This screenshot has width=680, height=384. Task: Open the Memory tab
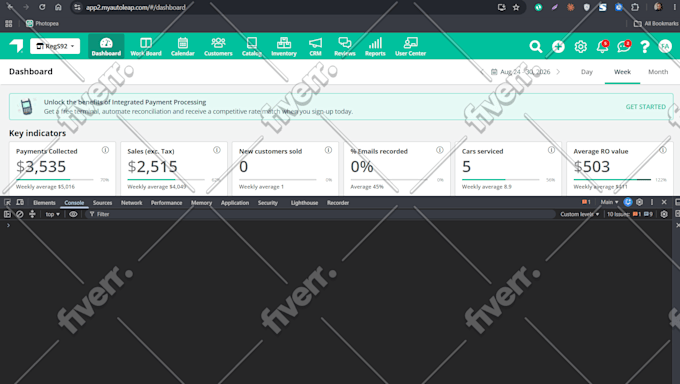[x=201, y=203]
